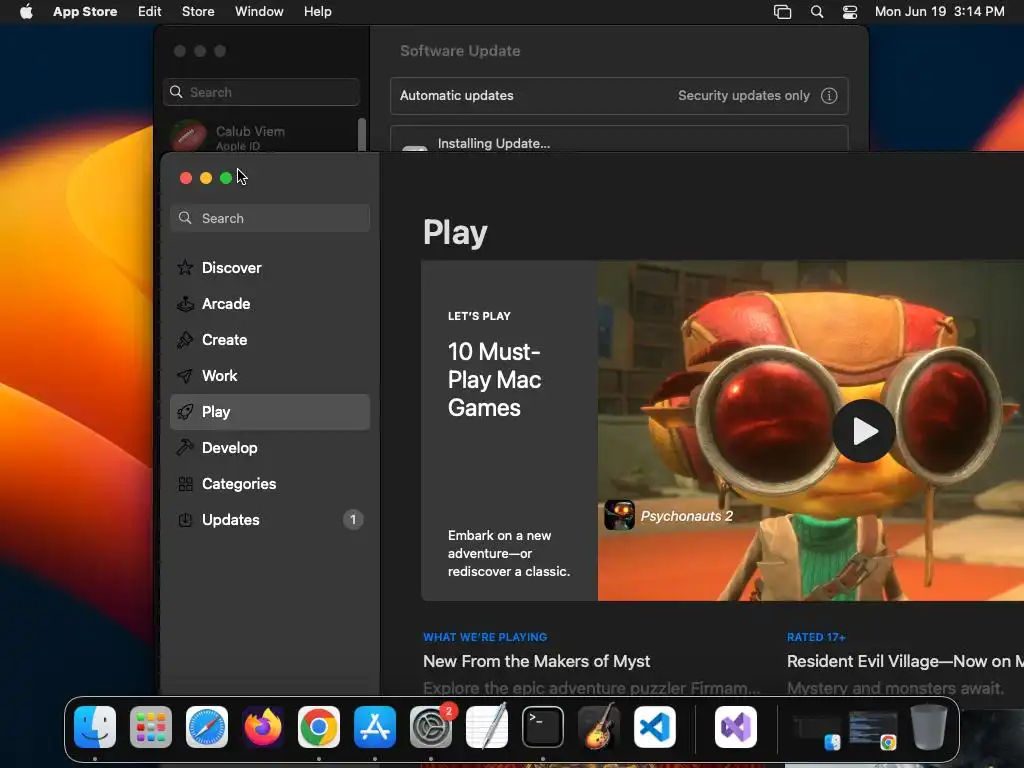Image resolution: width=1024 pixels, height=768 pixels.
Task: Open the Updates download icon in sidebar
Action: 185,520
